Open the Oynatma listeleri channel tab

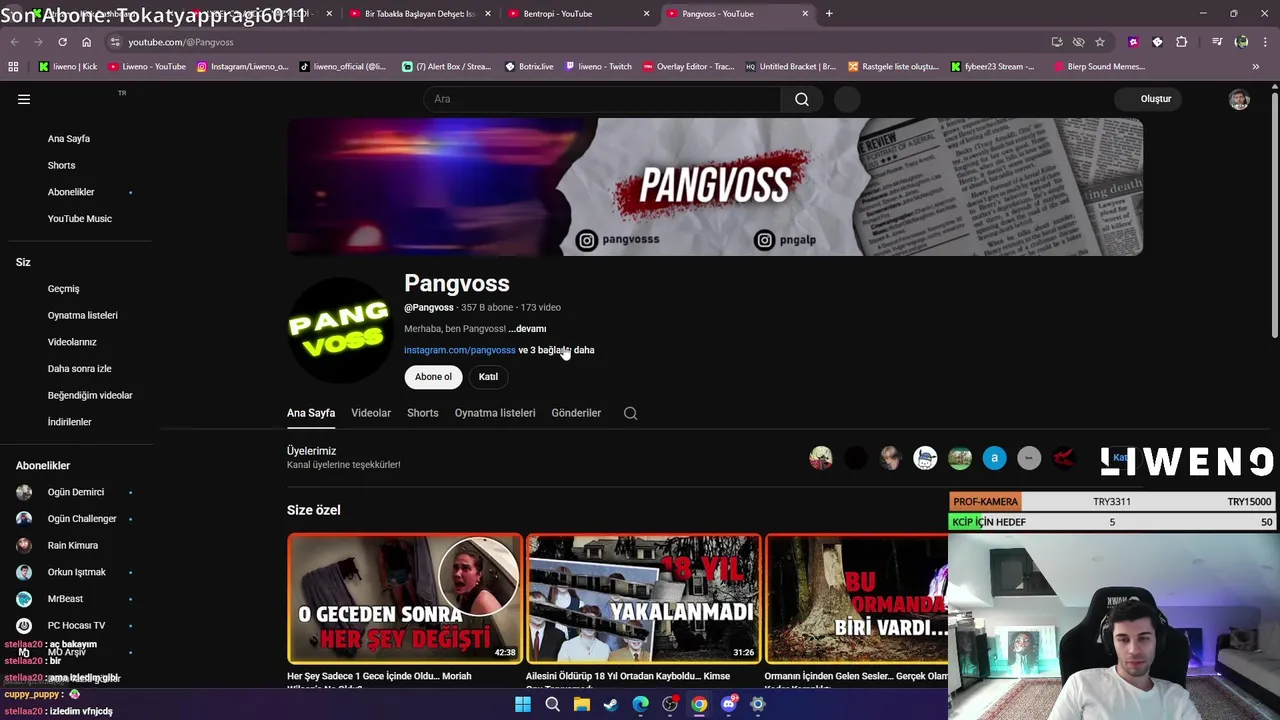495,413
